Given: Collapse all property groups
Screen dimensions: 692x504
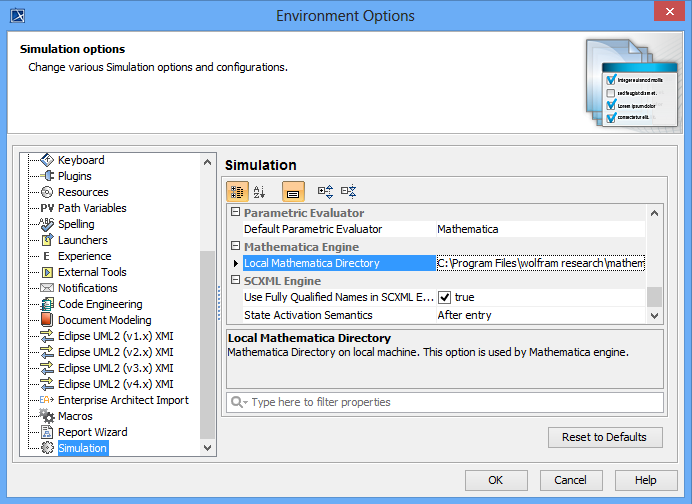Looking at the screenshot, I should pos(348,191).
